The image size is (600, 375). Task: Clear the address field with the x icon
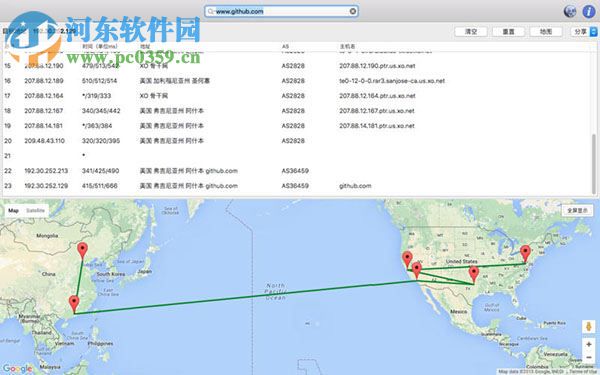(x=353, y=11)
